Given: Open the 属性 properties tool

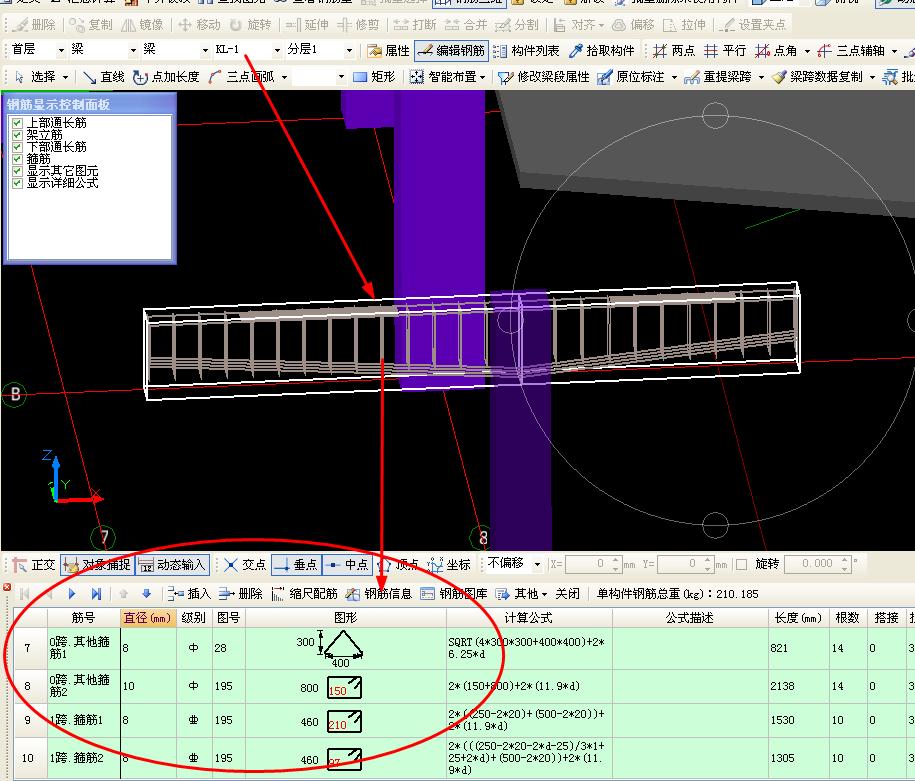Looking at the screenshot, I should 388,51.
